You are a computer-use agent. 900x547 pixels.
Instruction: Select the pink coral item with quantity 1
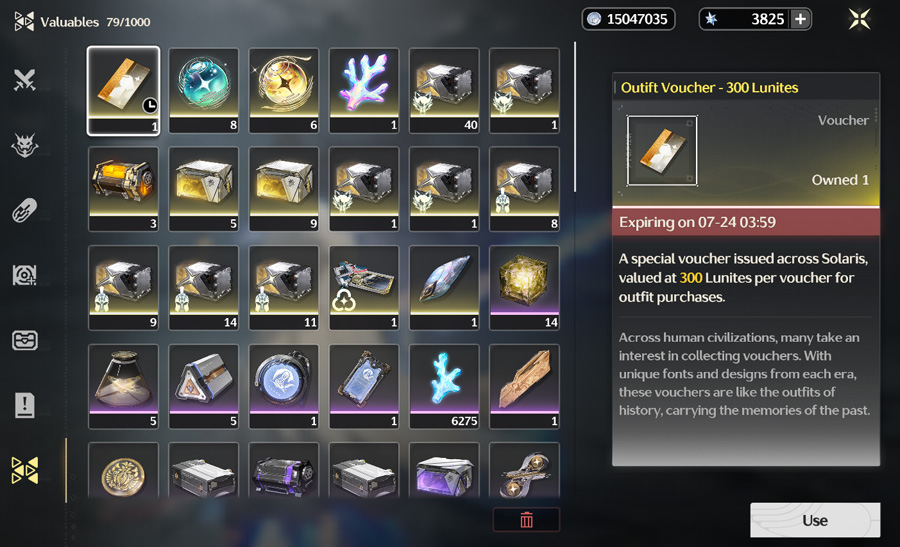coord(364,91)
